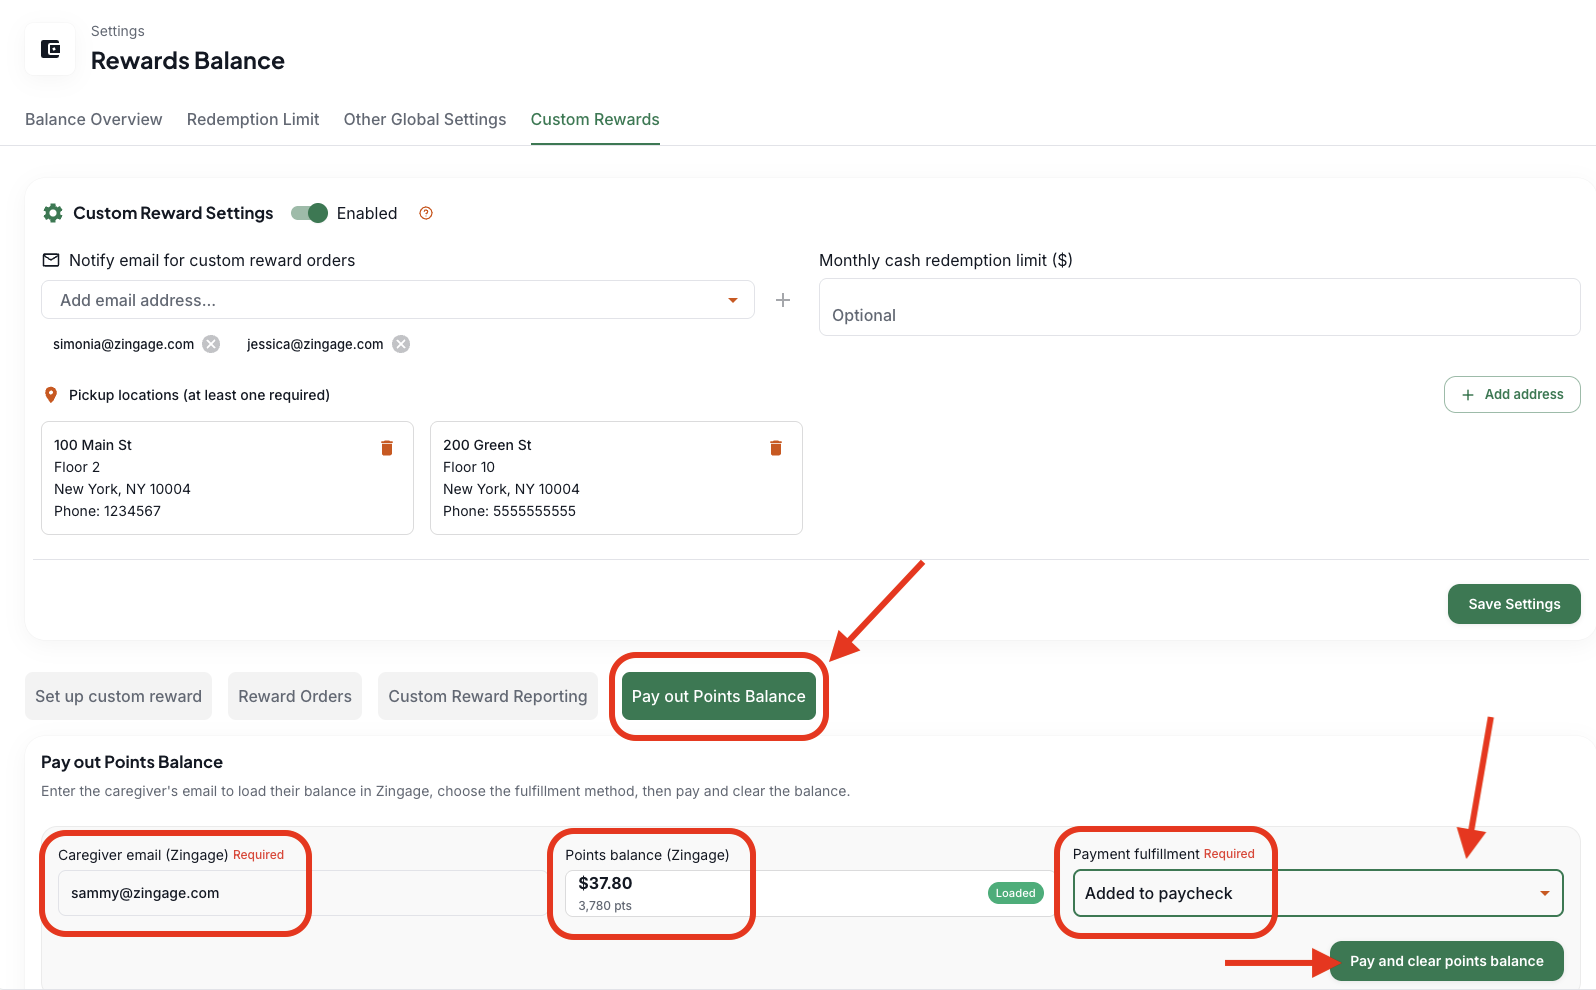Screen dimensions: 1596x990
Task: Click the Settings breadcrumb text
Action: [x=118, y=31]
